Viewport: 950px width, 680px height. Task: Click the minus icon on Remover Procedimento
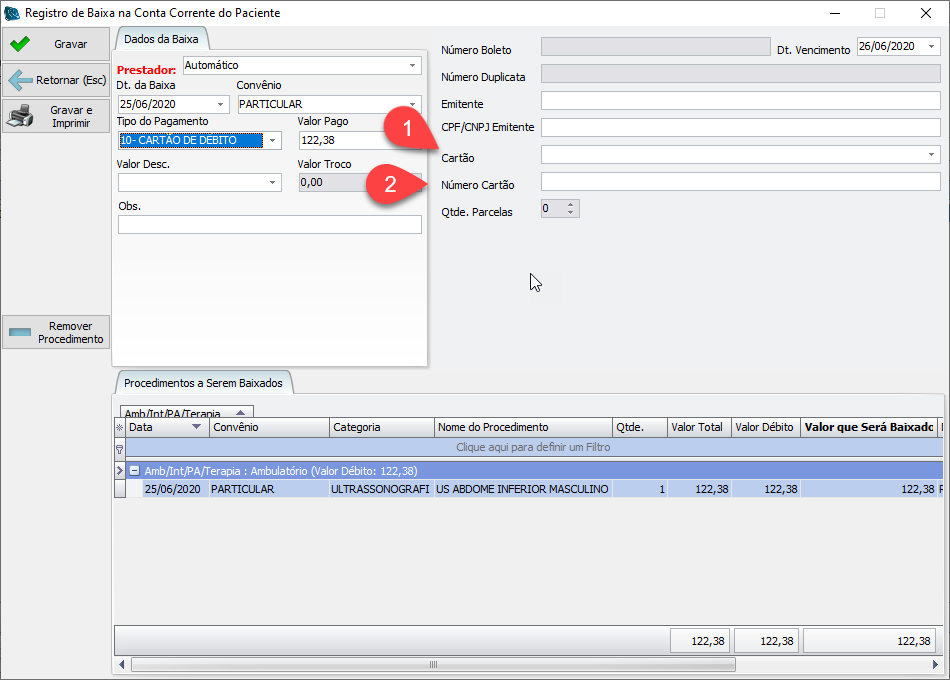[x=20, y=332]
